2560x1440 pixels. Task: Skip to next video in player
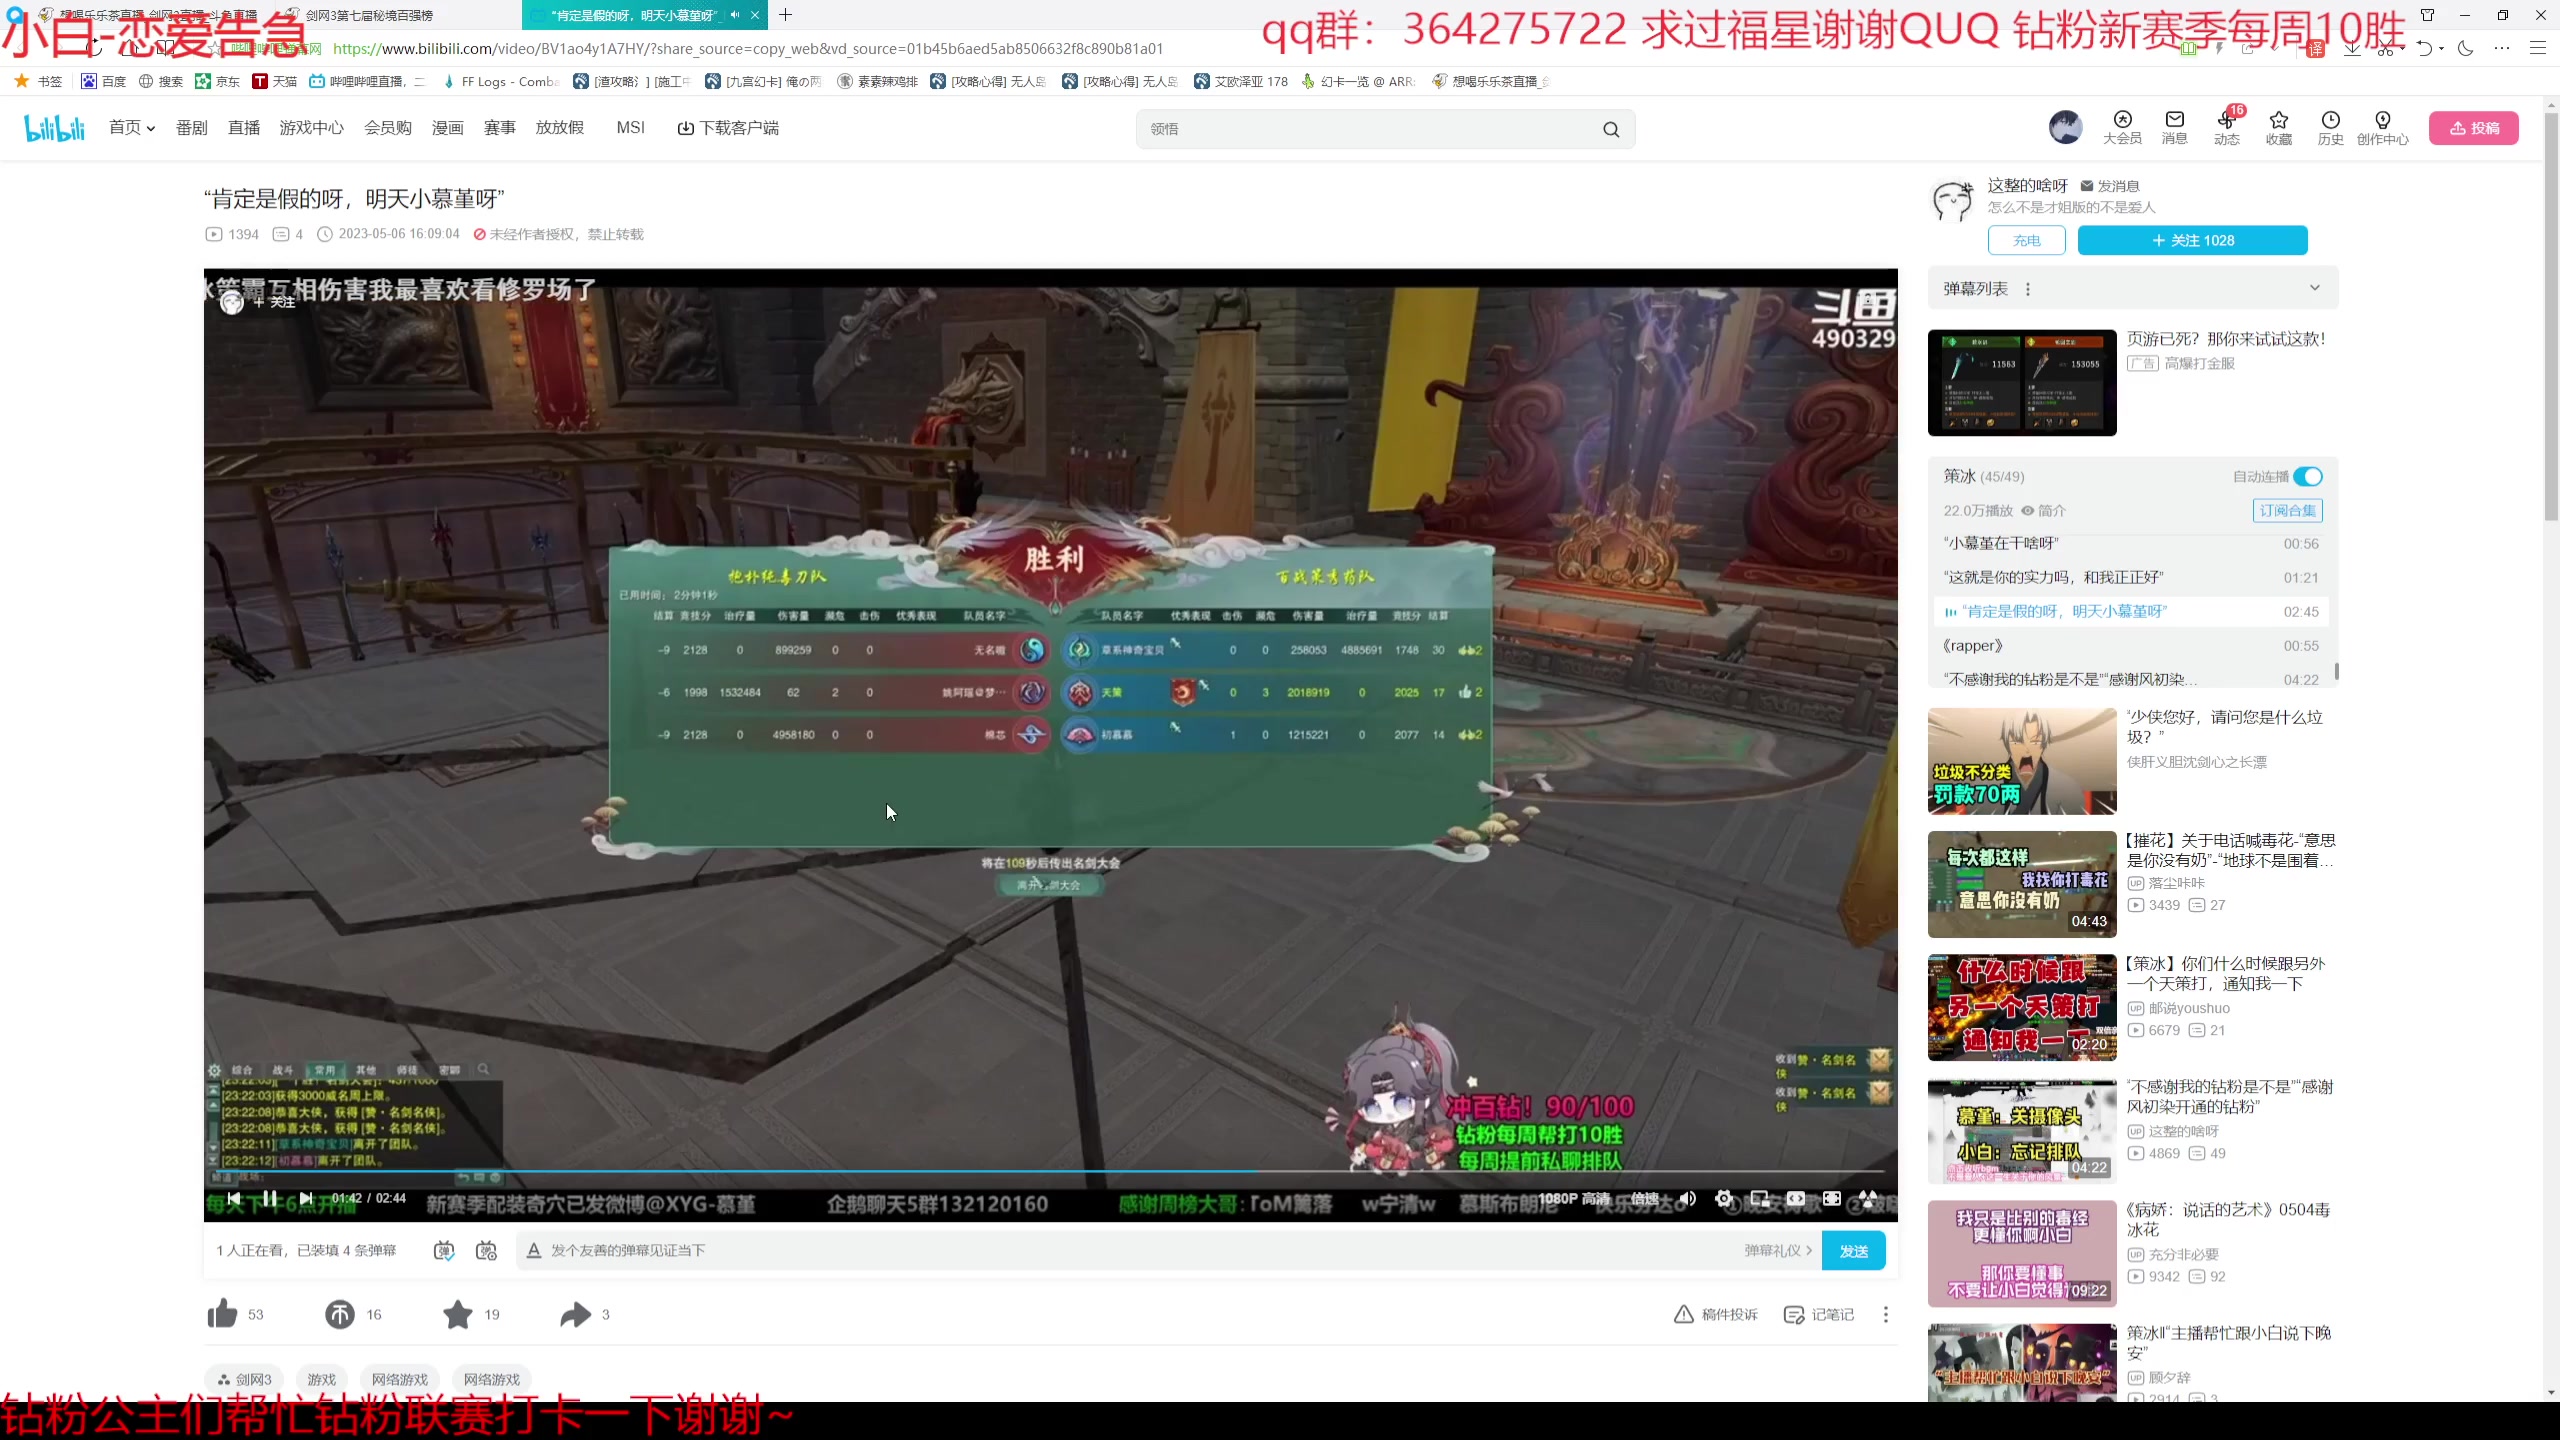[306, 1198]
